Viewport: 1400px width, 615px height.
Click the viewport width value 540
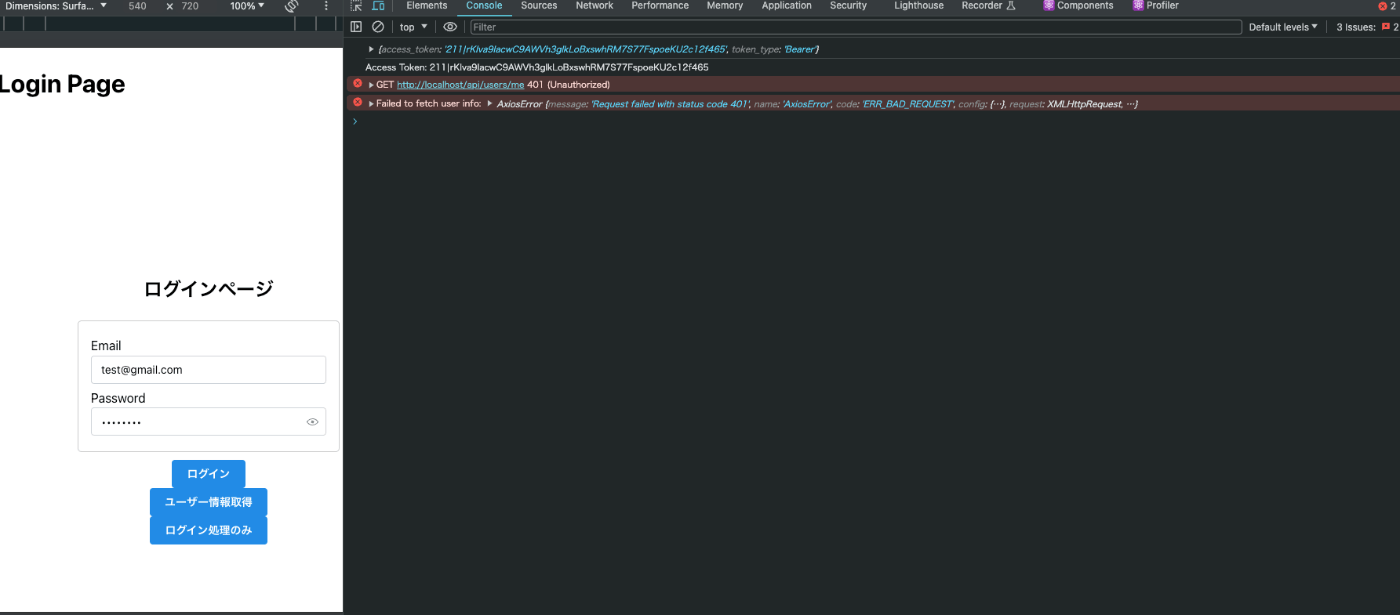(138, 6)
